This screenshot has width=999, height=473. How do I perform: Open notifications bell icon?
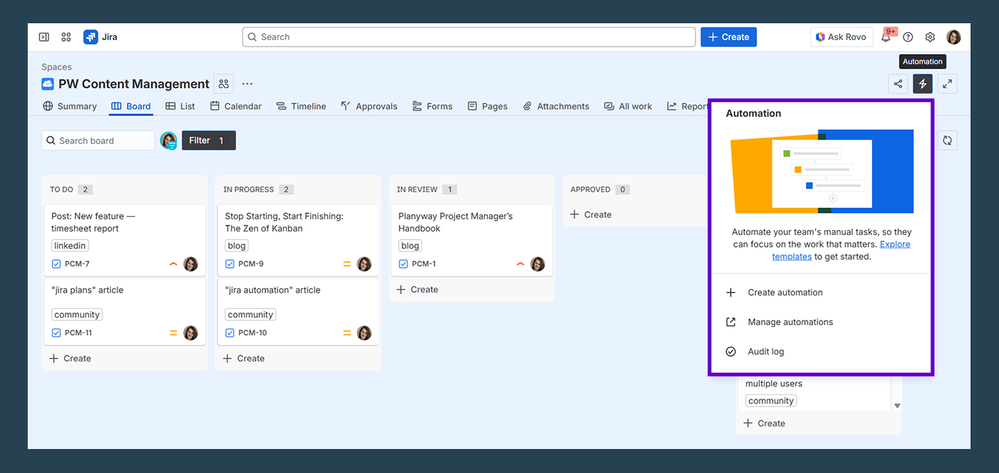(x=886, y=37)
